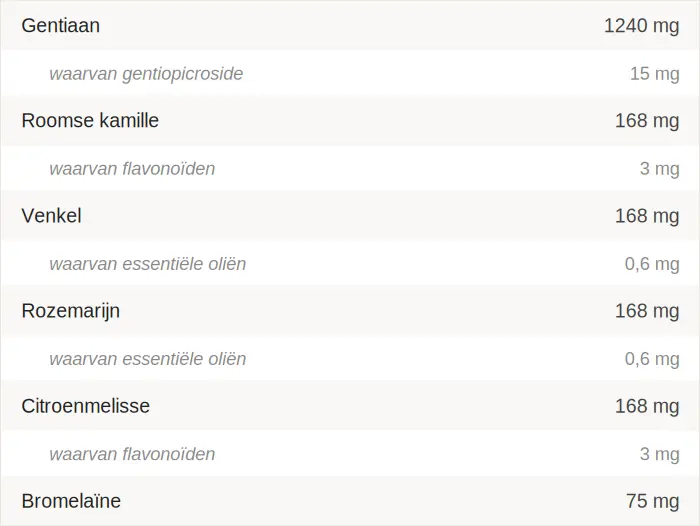The image size is (700, 526).
Task: Click waarvan flavonoïden under Roomse kamille
Action: (132, 169)
